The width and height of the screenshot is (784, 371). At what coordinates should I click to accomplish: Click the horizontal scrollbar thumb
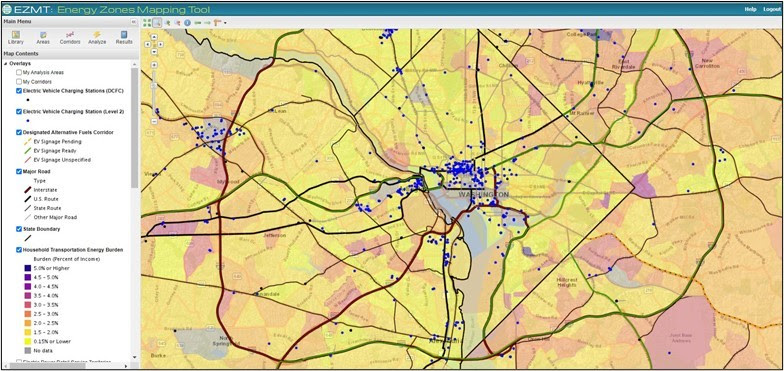coord(48,366)
